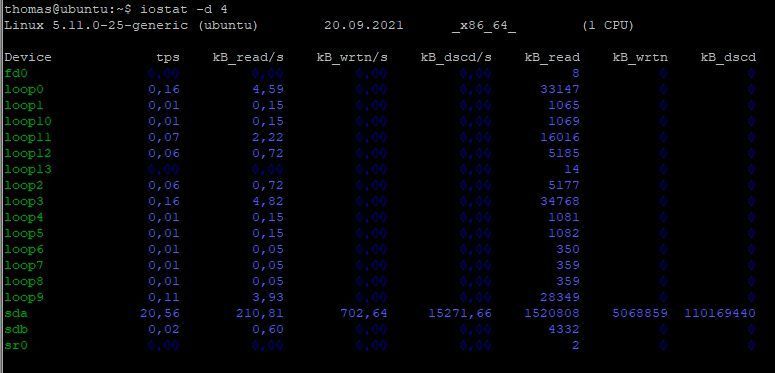The height and width of the screenshot is (373, 775).
Task: Click the device name 'loop2'
Action: (24, 186)
